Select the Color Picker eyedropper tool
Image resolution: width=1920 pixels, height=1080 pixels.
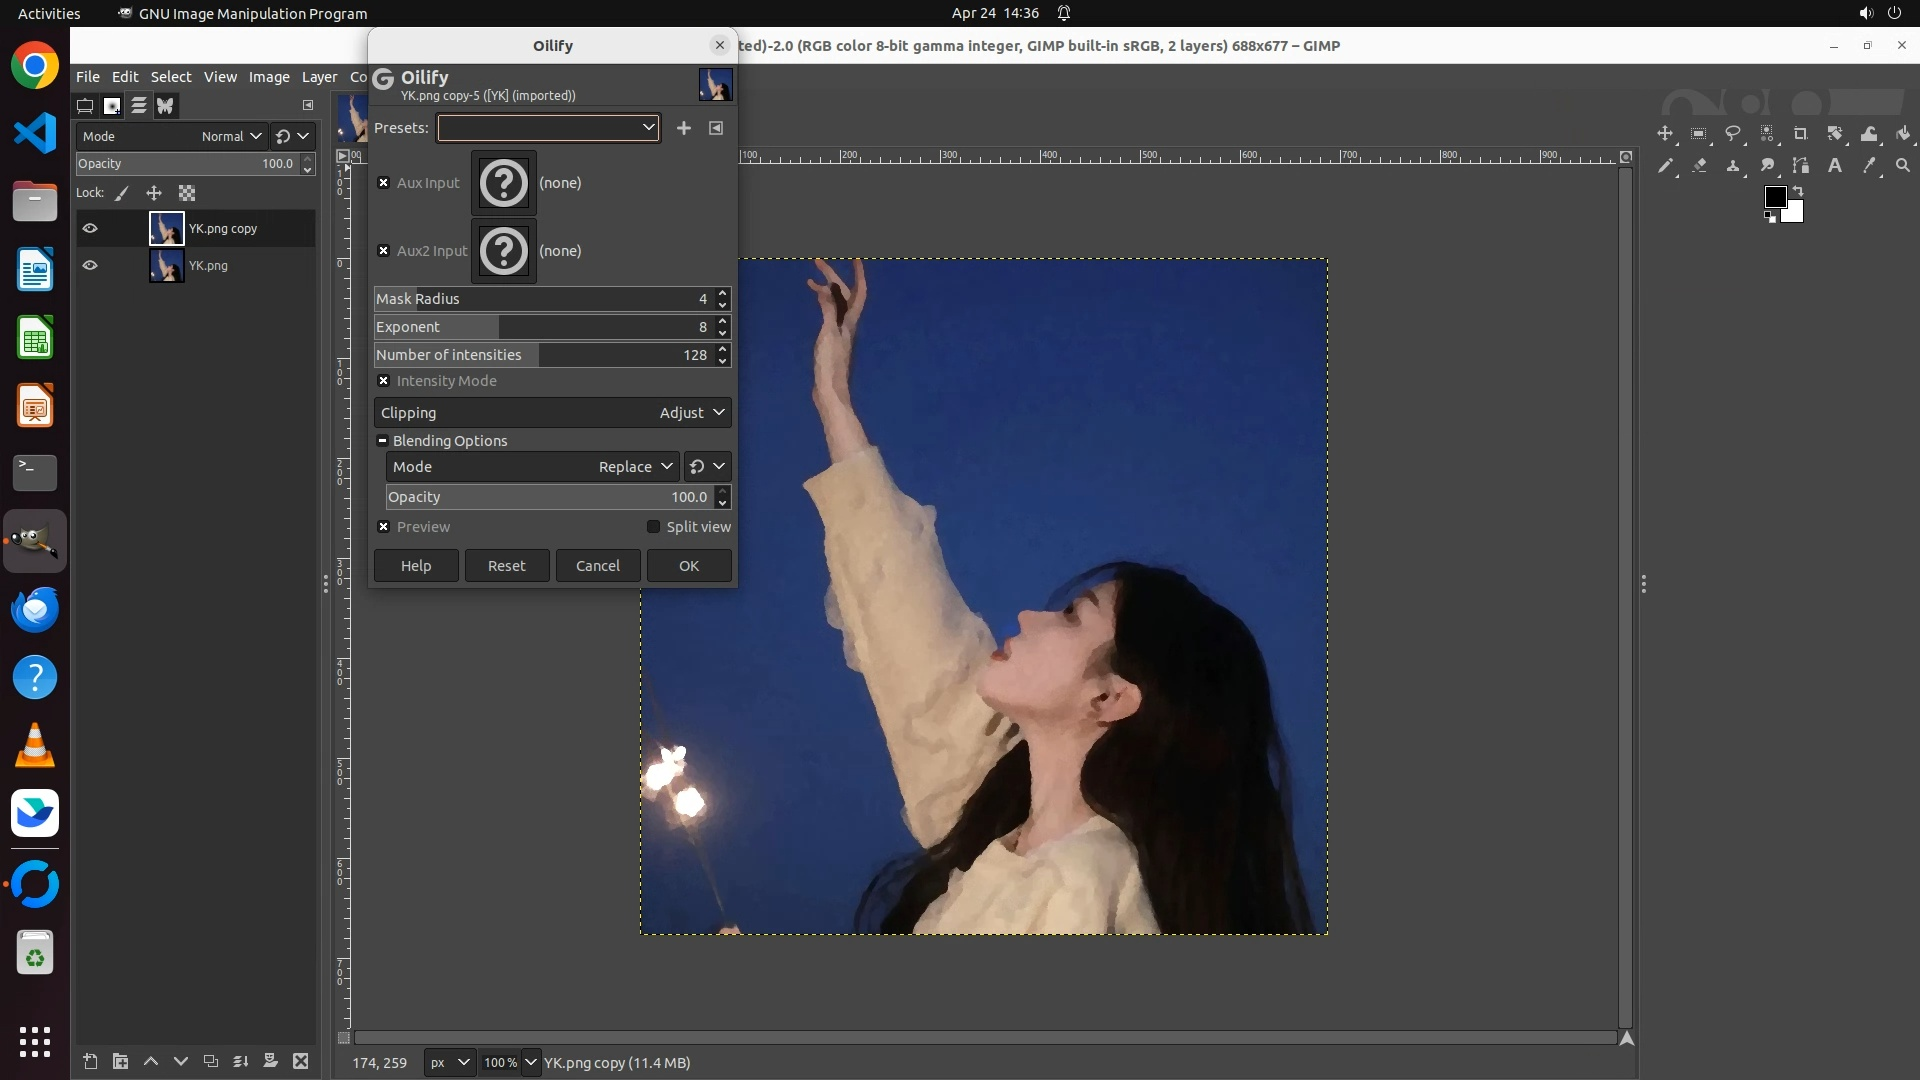(1869, 166)
